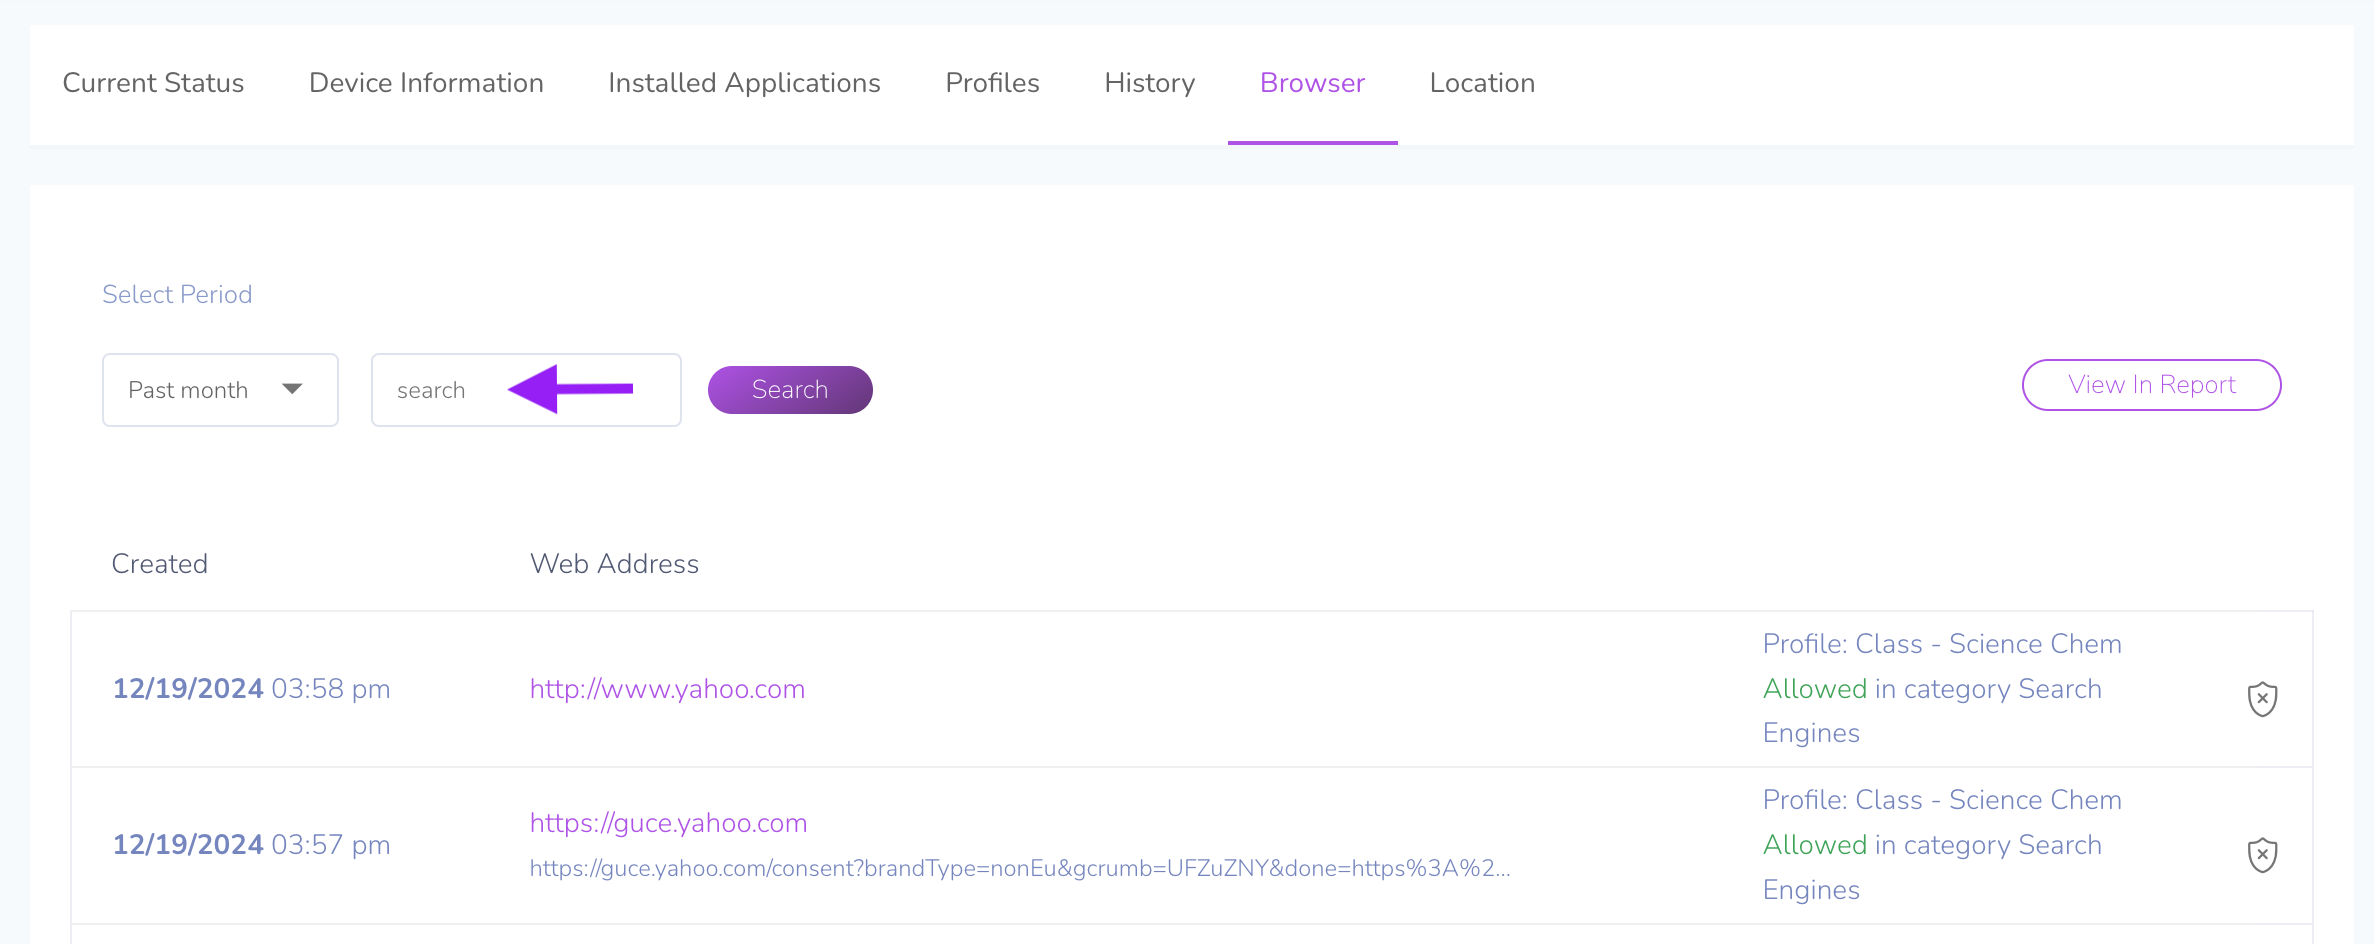Click the full guce.yahoo.com consent URL
The width and height of the screenshot is (2374, 944).
[1020, 868]
